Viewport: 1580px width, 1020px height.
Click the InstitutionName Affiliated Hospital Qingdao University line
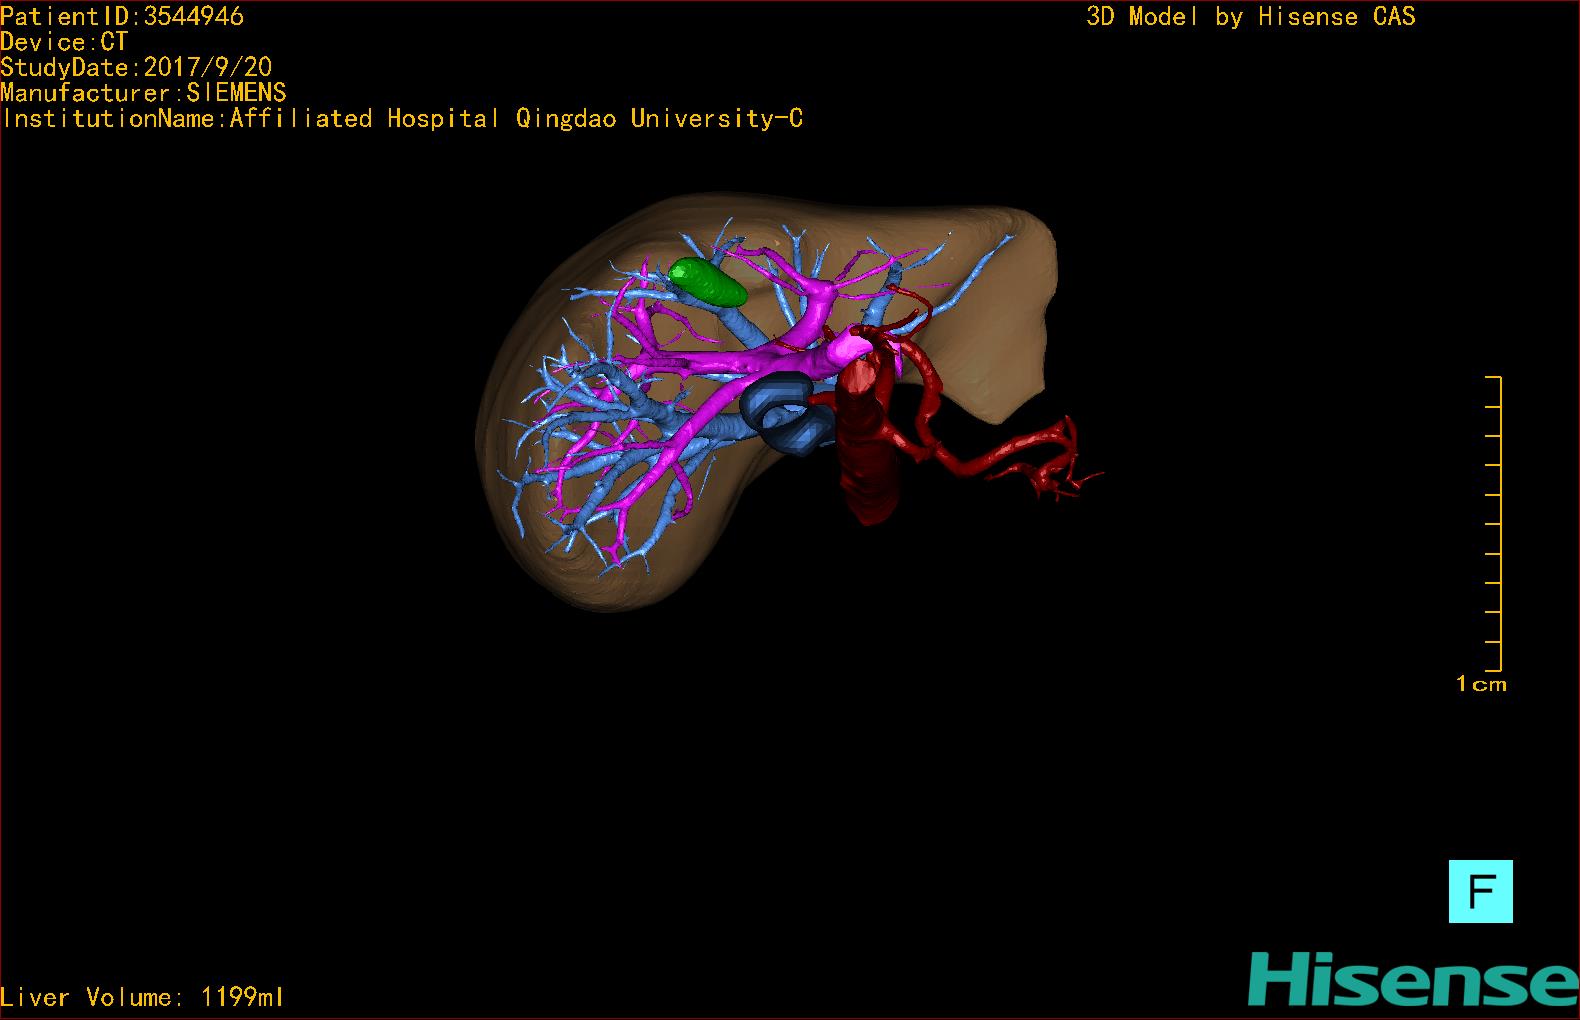tap(402, 118)
